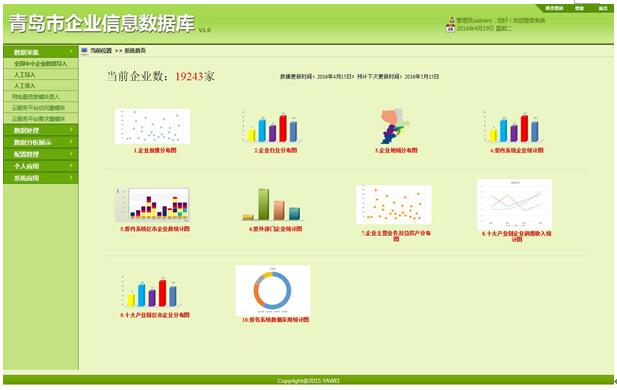
Task: Open the 4.委内系统企业统计图 bar chart thumbnail
Action: click(514, 127)
